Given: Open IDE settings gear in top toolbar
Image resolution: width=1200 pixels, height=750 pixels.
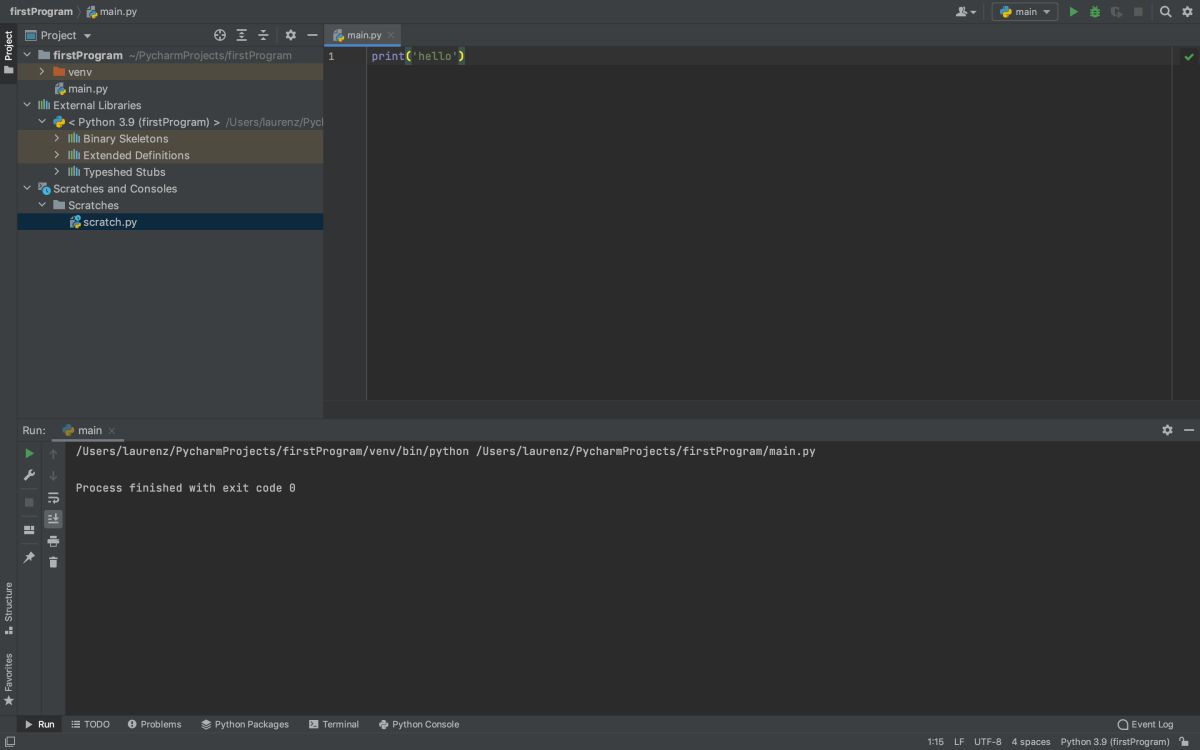Looking at the screenshot, I should tap(1187, 12).
